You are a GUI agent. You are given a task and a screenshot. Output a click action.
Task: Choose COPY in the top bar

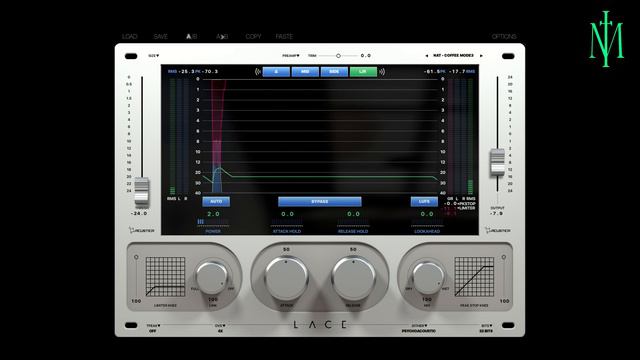(x=253, y=36)
